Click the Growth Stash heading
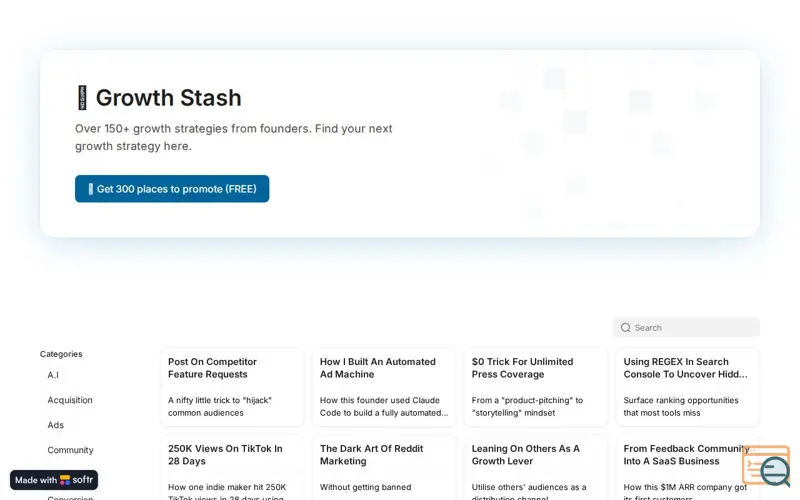This screenshot has width=800, height=500. point(168,98)
